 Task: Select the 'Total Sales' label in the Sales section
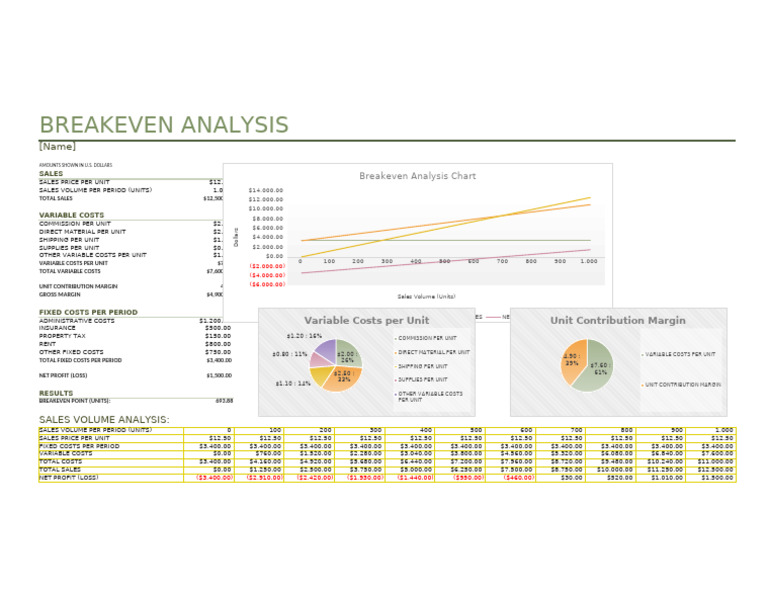56,198
